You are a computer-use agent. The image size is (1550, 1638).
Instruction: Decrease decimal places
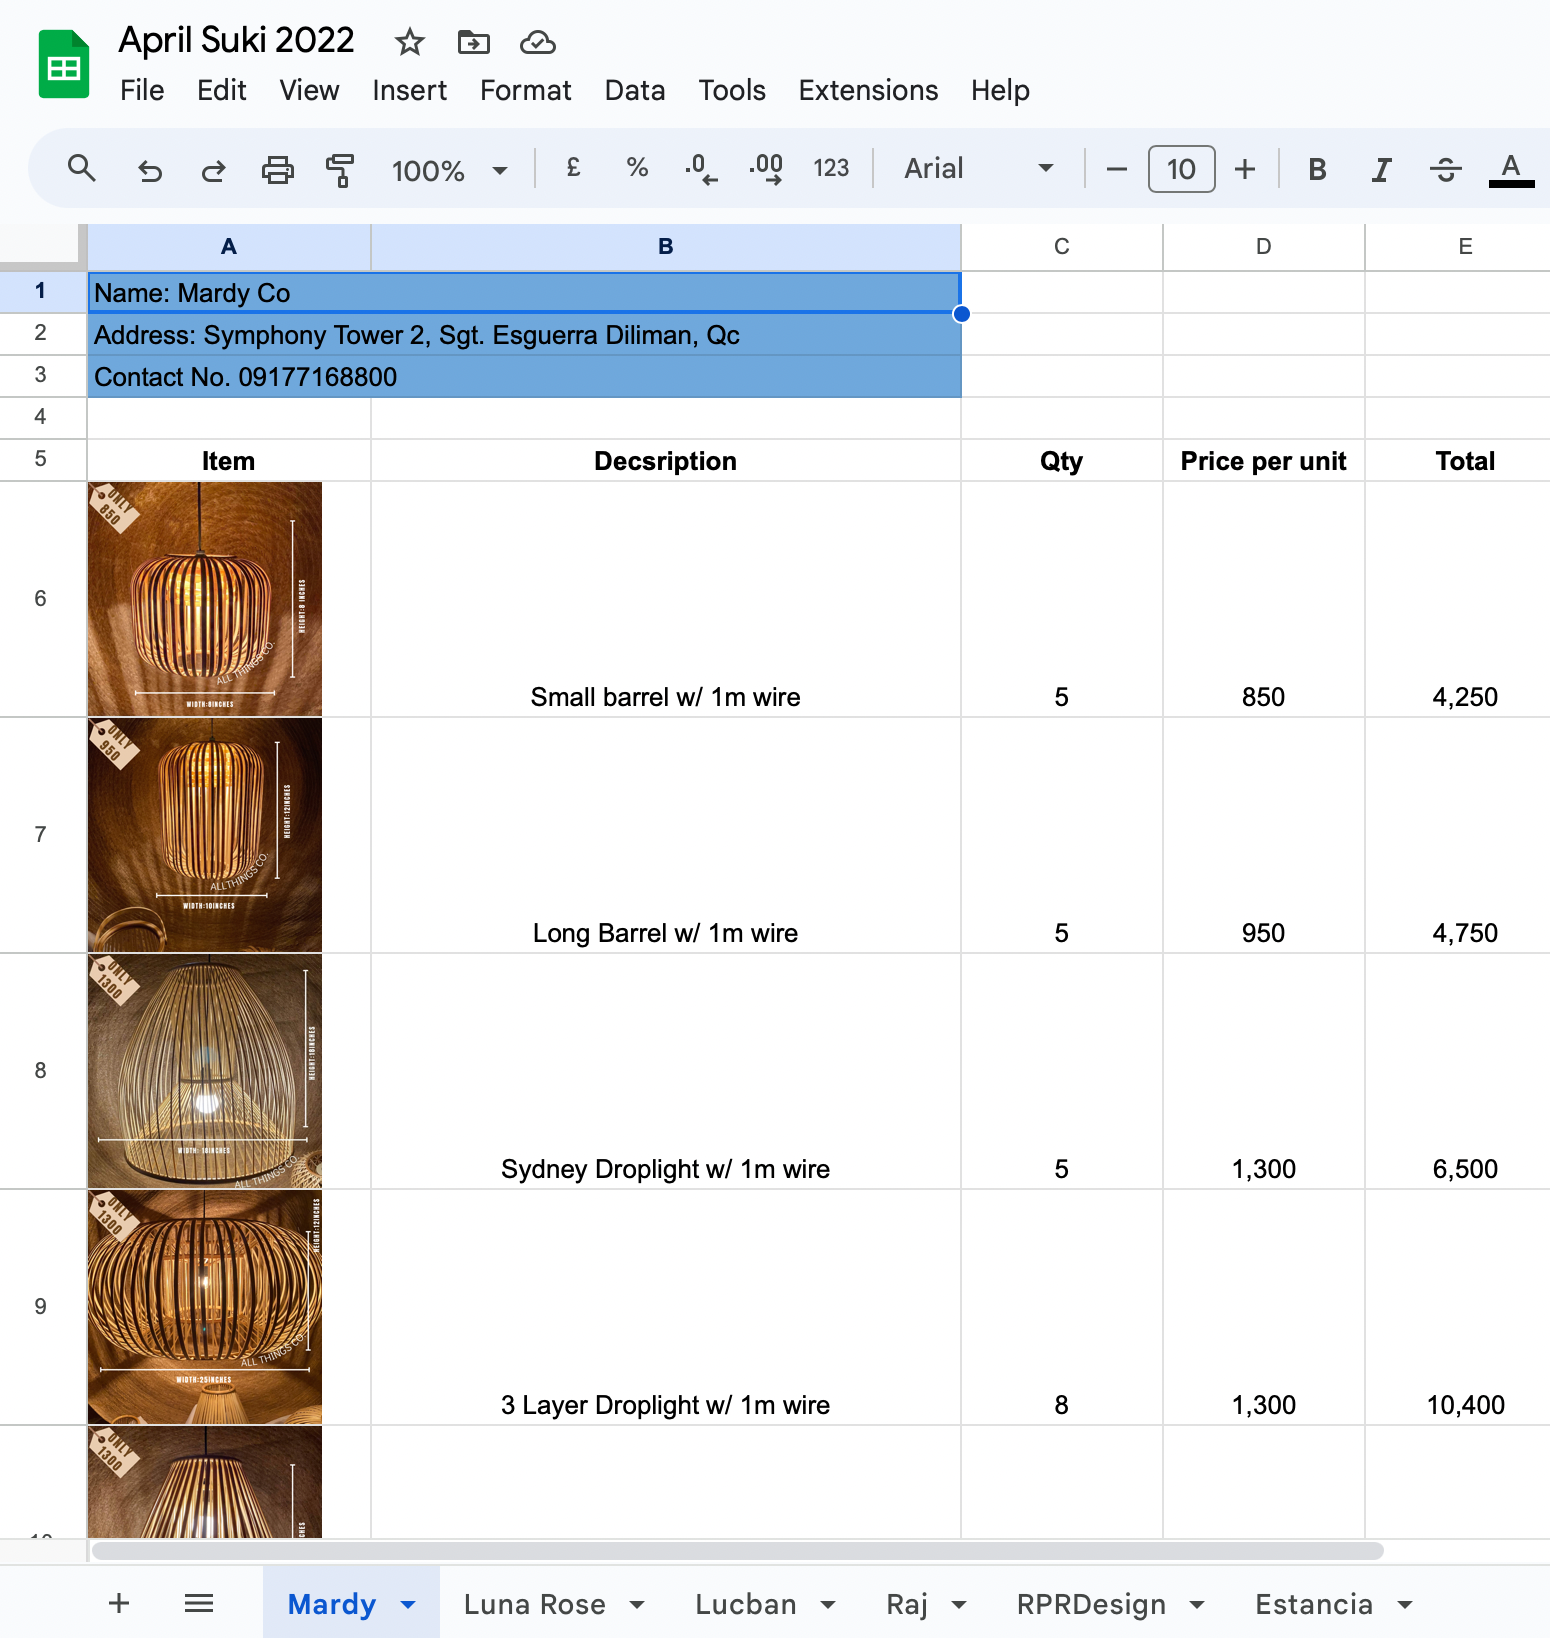(x=701, y=168)
